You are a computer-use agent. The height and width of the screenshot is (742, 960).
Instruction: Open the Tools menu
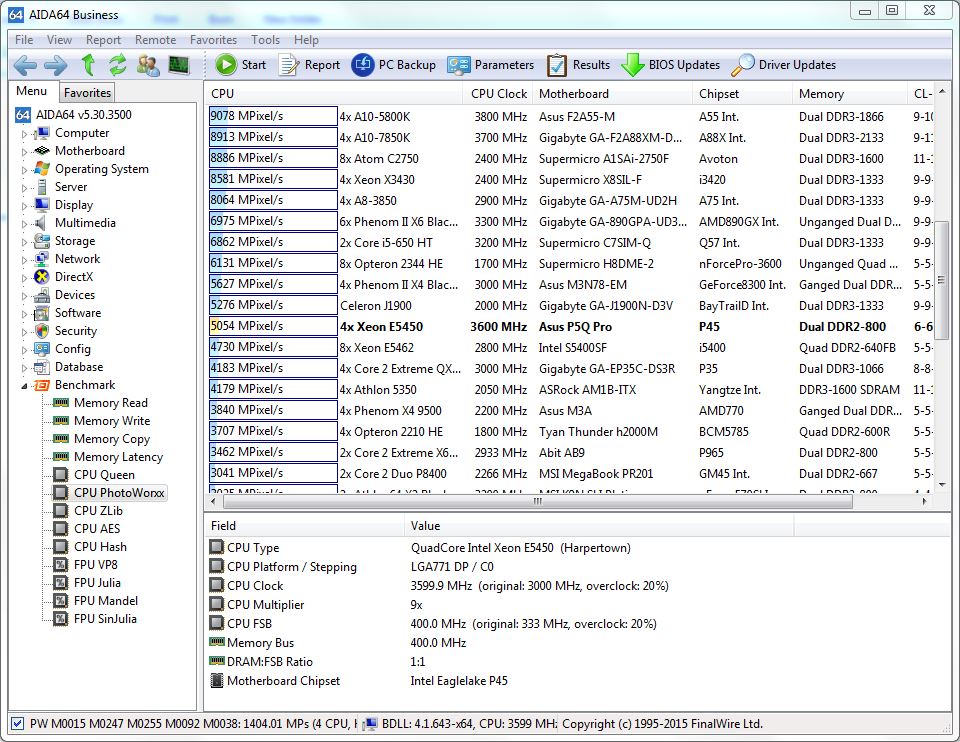pyautogui.click(x=266, y=40)
